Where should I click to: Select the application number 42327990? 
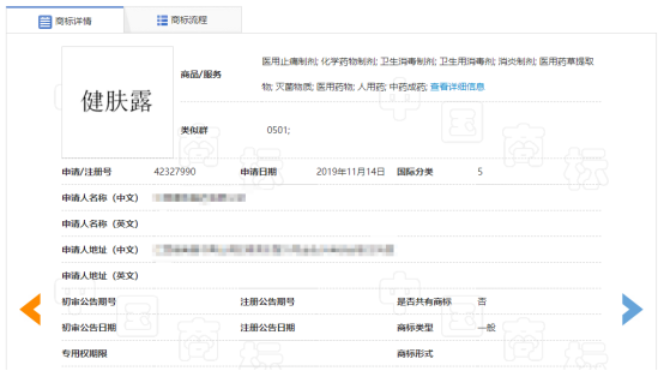174,171
